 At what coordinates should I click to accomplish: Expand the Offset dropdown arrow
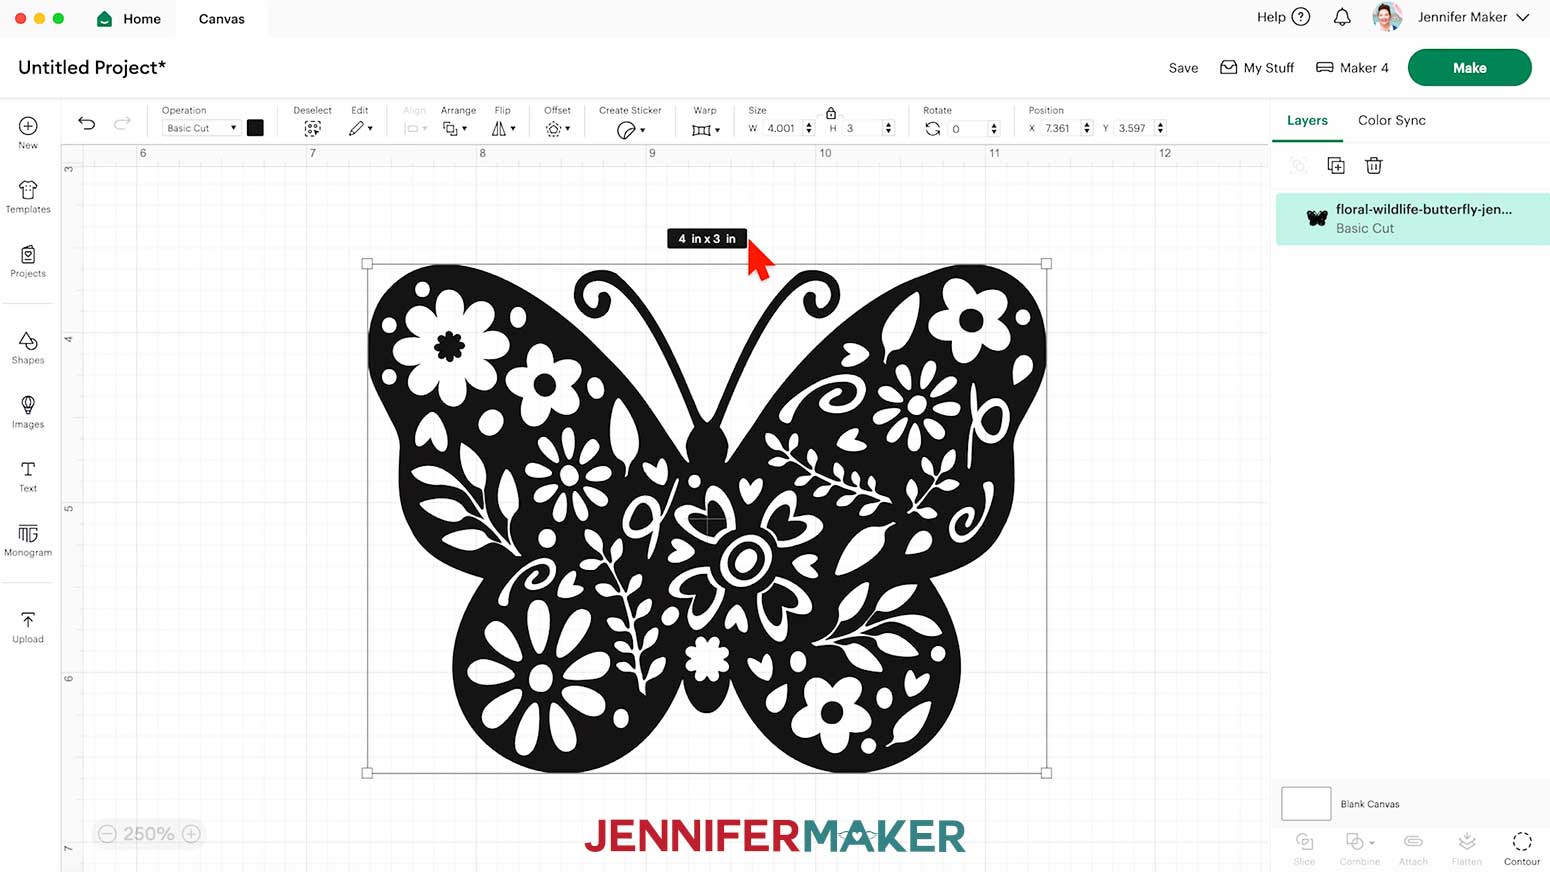tap(567, 129)
